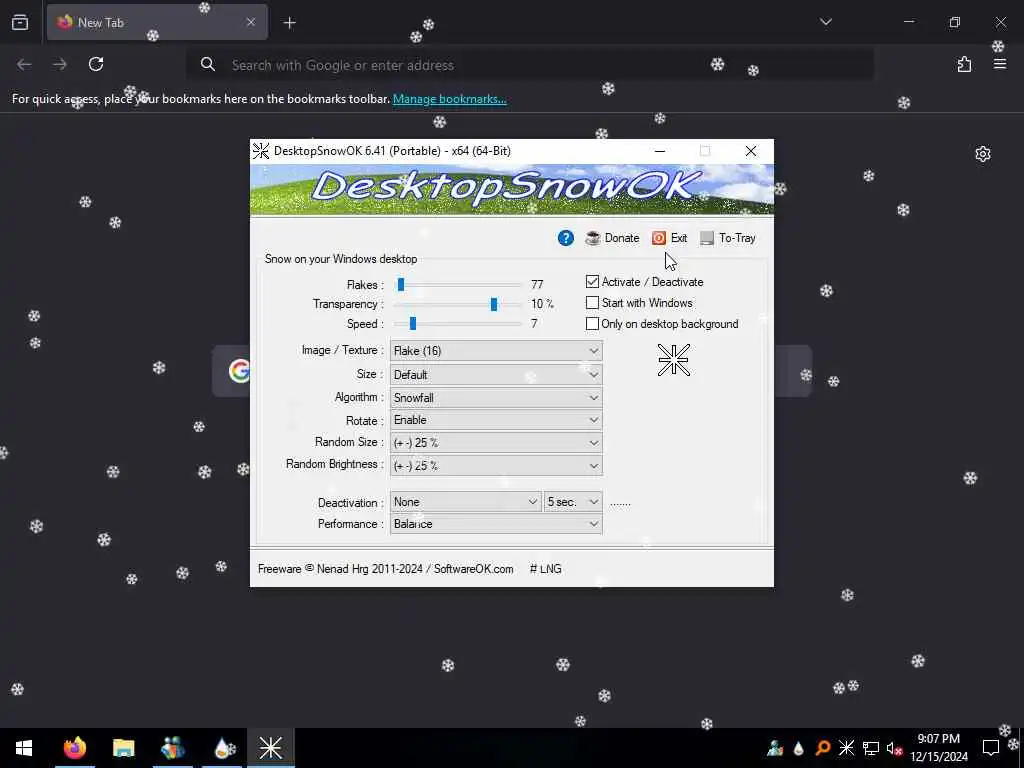1024x768 pixels.
Task: Open the 5 sec. duration dropdown
Action: click(573, 502)
